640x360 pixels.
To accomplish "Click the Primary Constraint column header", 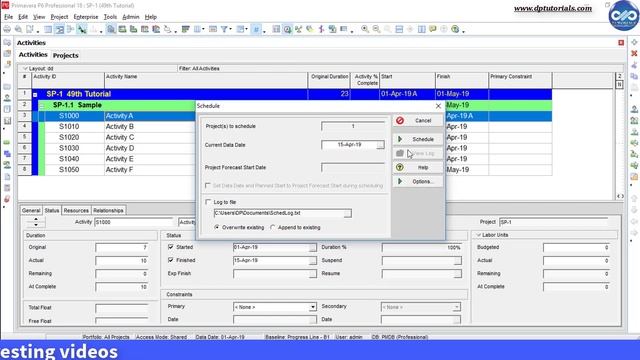I will [x=520, y=80].
